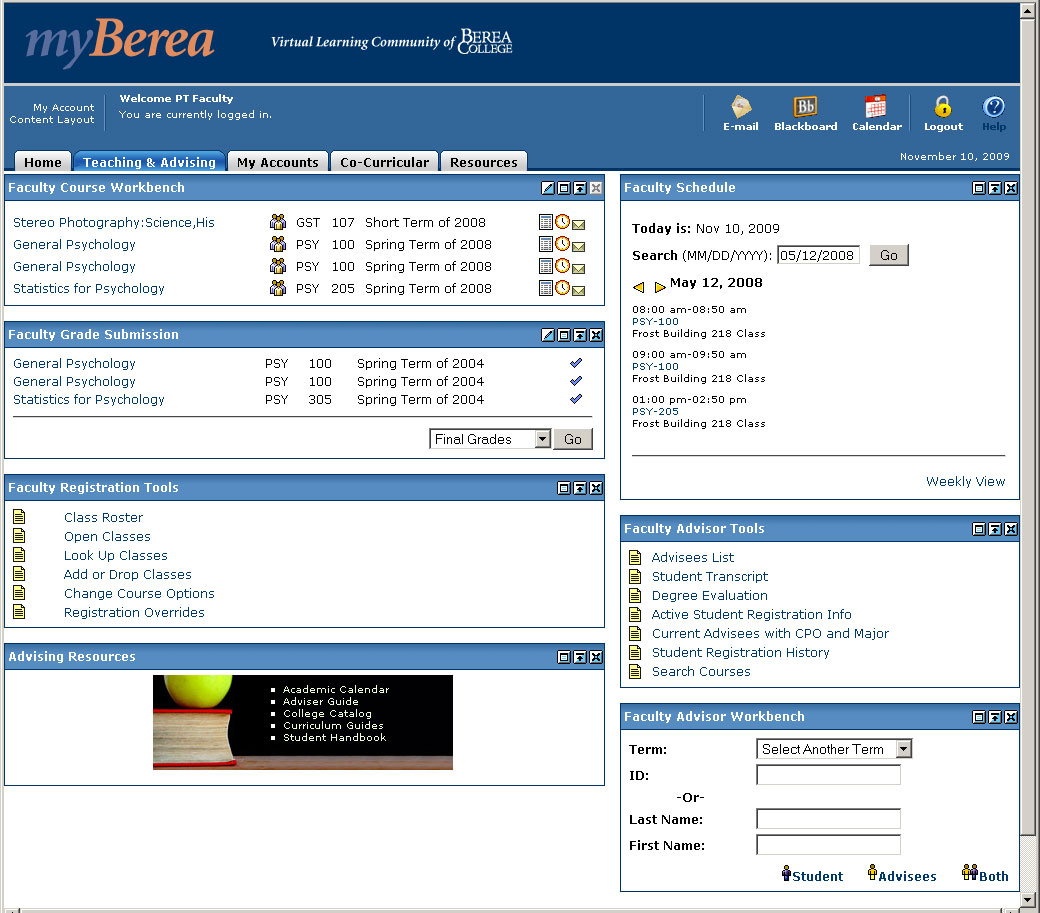
Task: Open the Calendar icon in the header
Action: point(876,107)
